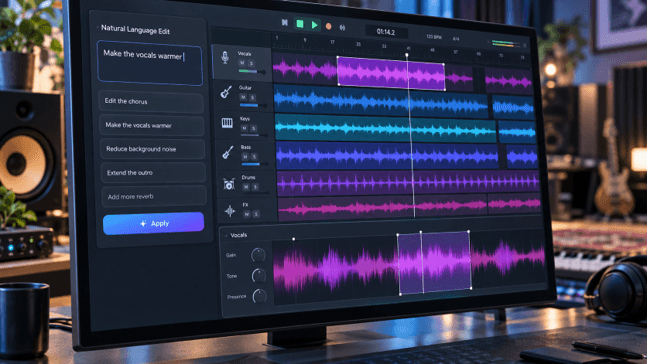
Task: Click the selected region in Vocals detail waveform
Action: tap(434, 262)
